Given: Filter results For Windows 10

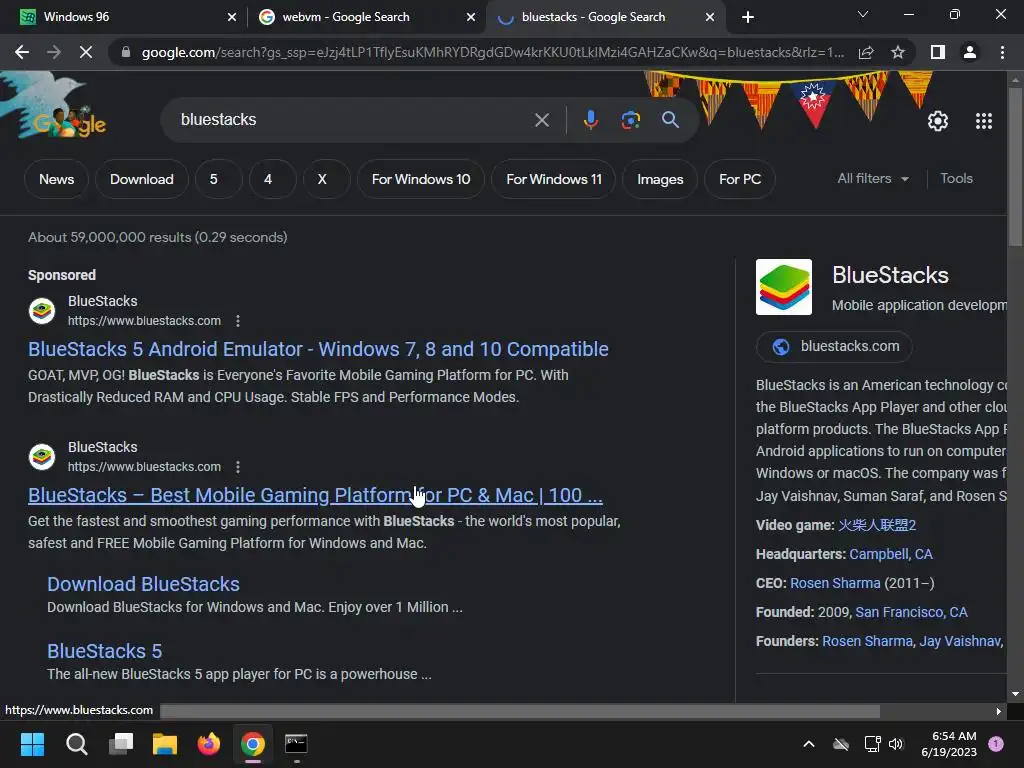Looking at the screenshot, I should click(x=421, y=179).
